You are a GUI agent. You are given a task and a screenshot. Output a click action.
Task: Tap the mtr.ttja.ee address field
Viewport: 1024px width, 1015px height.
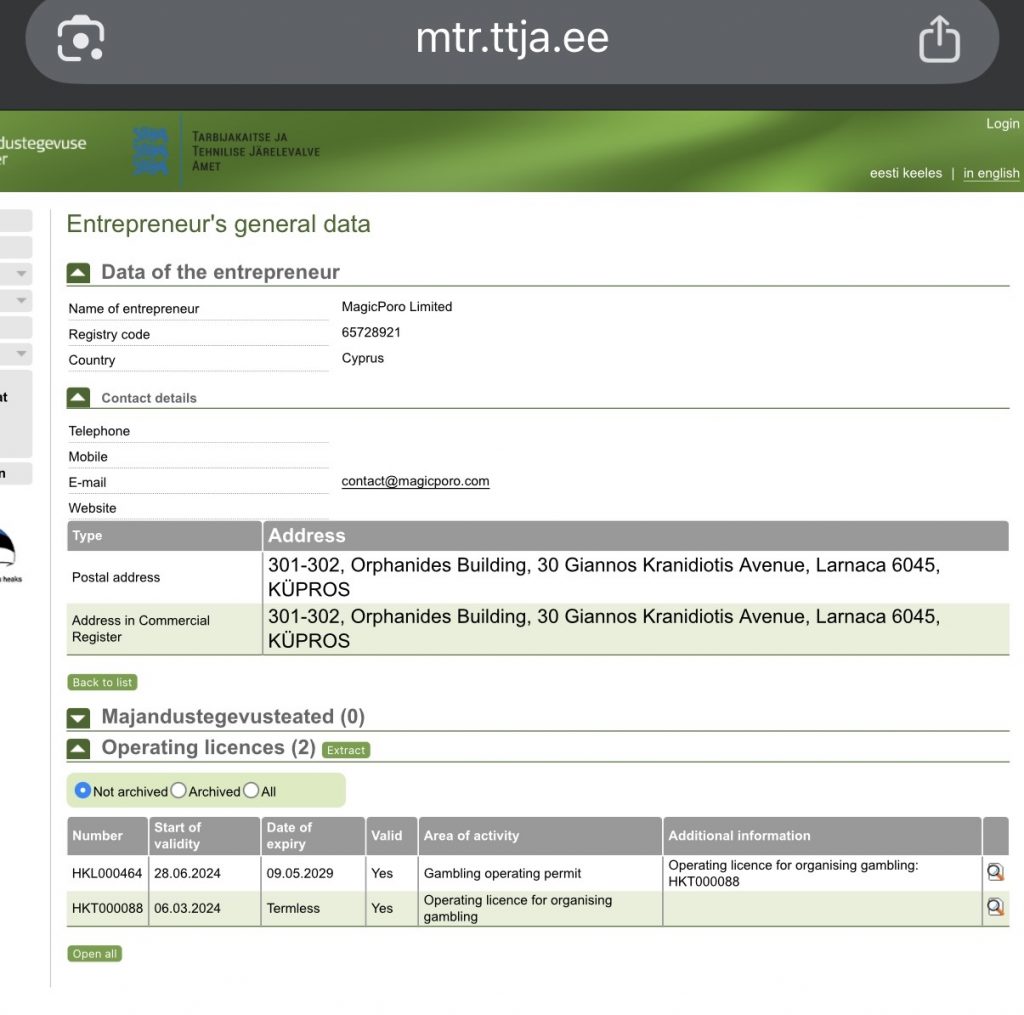pyautogui.click(x=512, y=38)
